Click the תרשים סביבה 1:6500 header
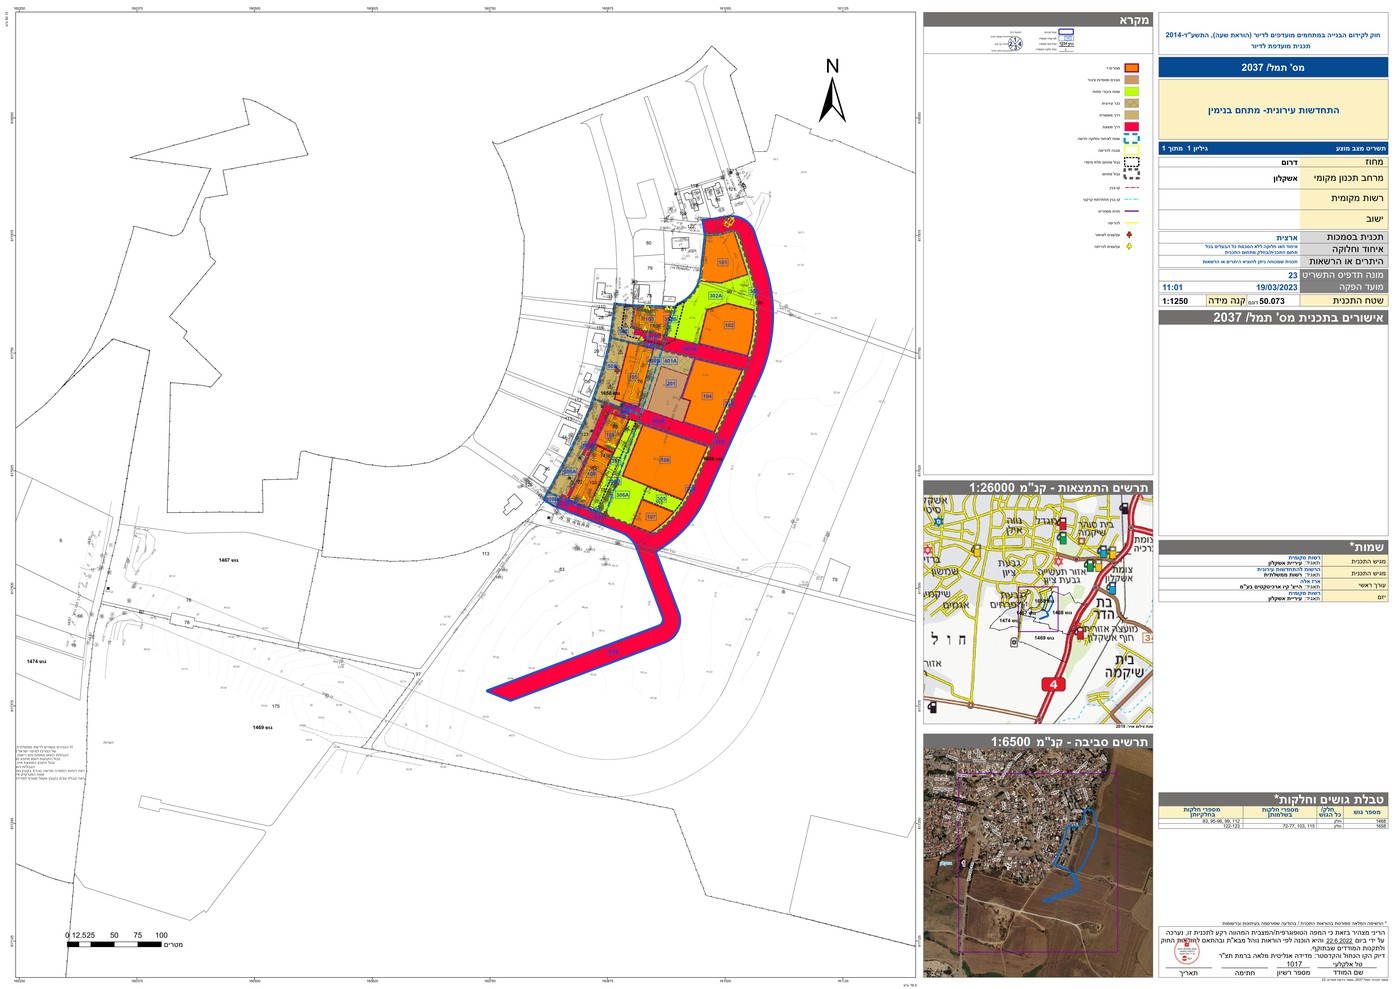 [x=1038, y=741]
